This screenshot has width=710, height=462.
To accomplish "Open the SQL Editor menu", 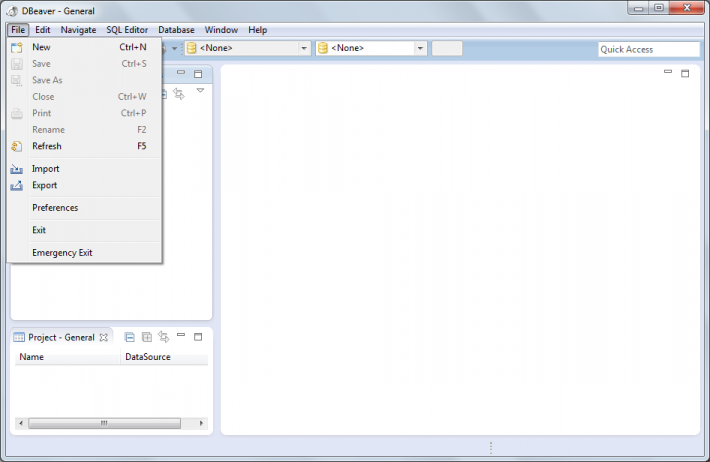I will [x=127, y=30].
